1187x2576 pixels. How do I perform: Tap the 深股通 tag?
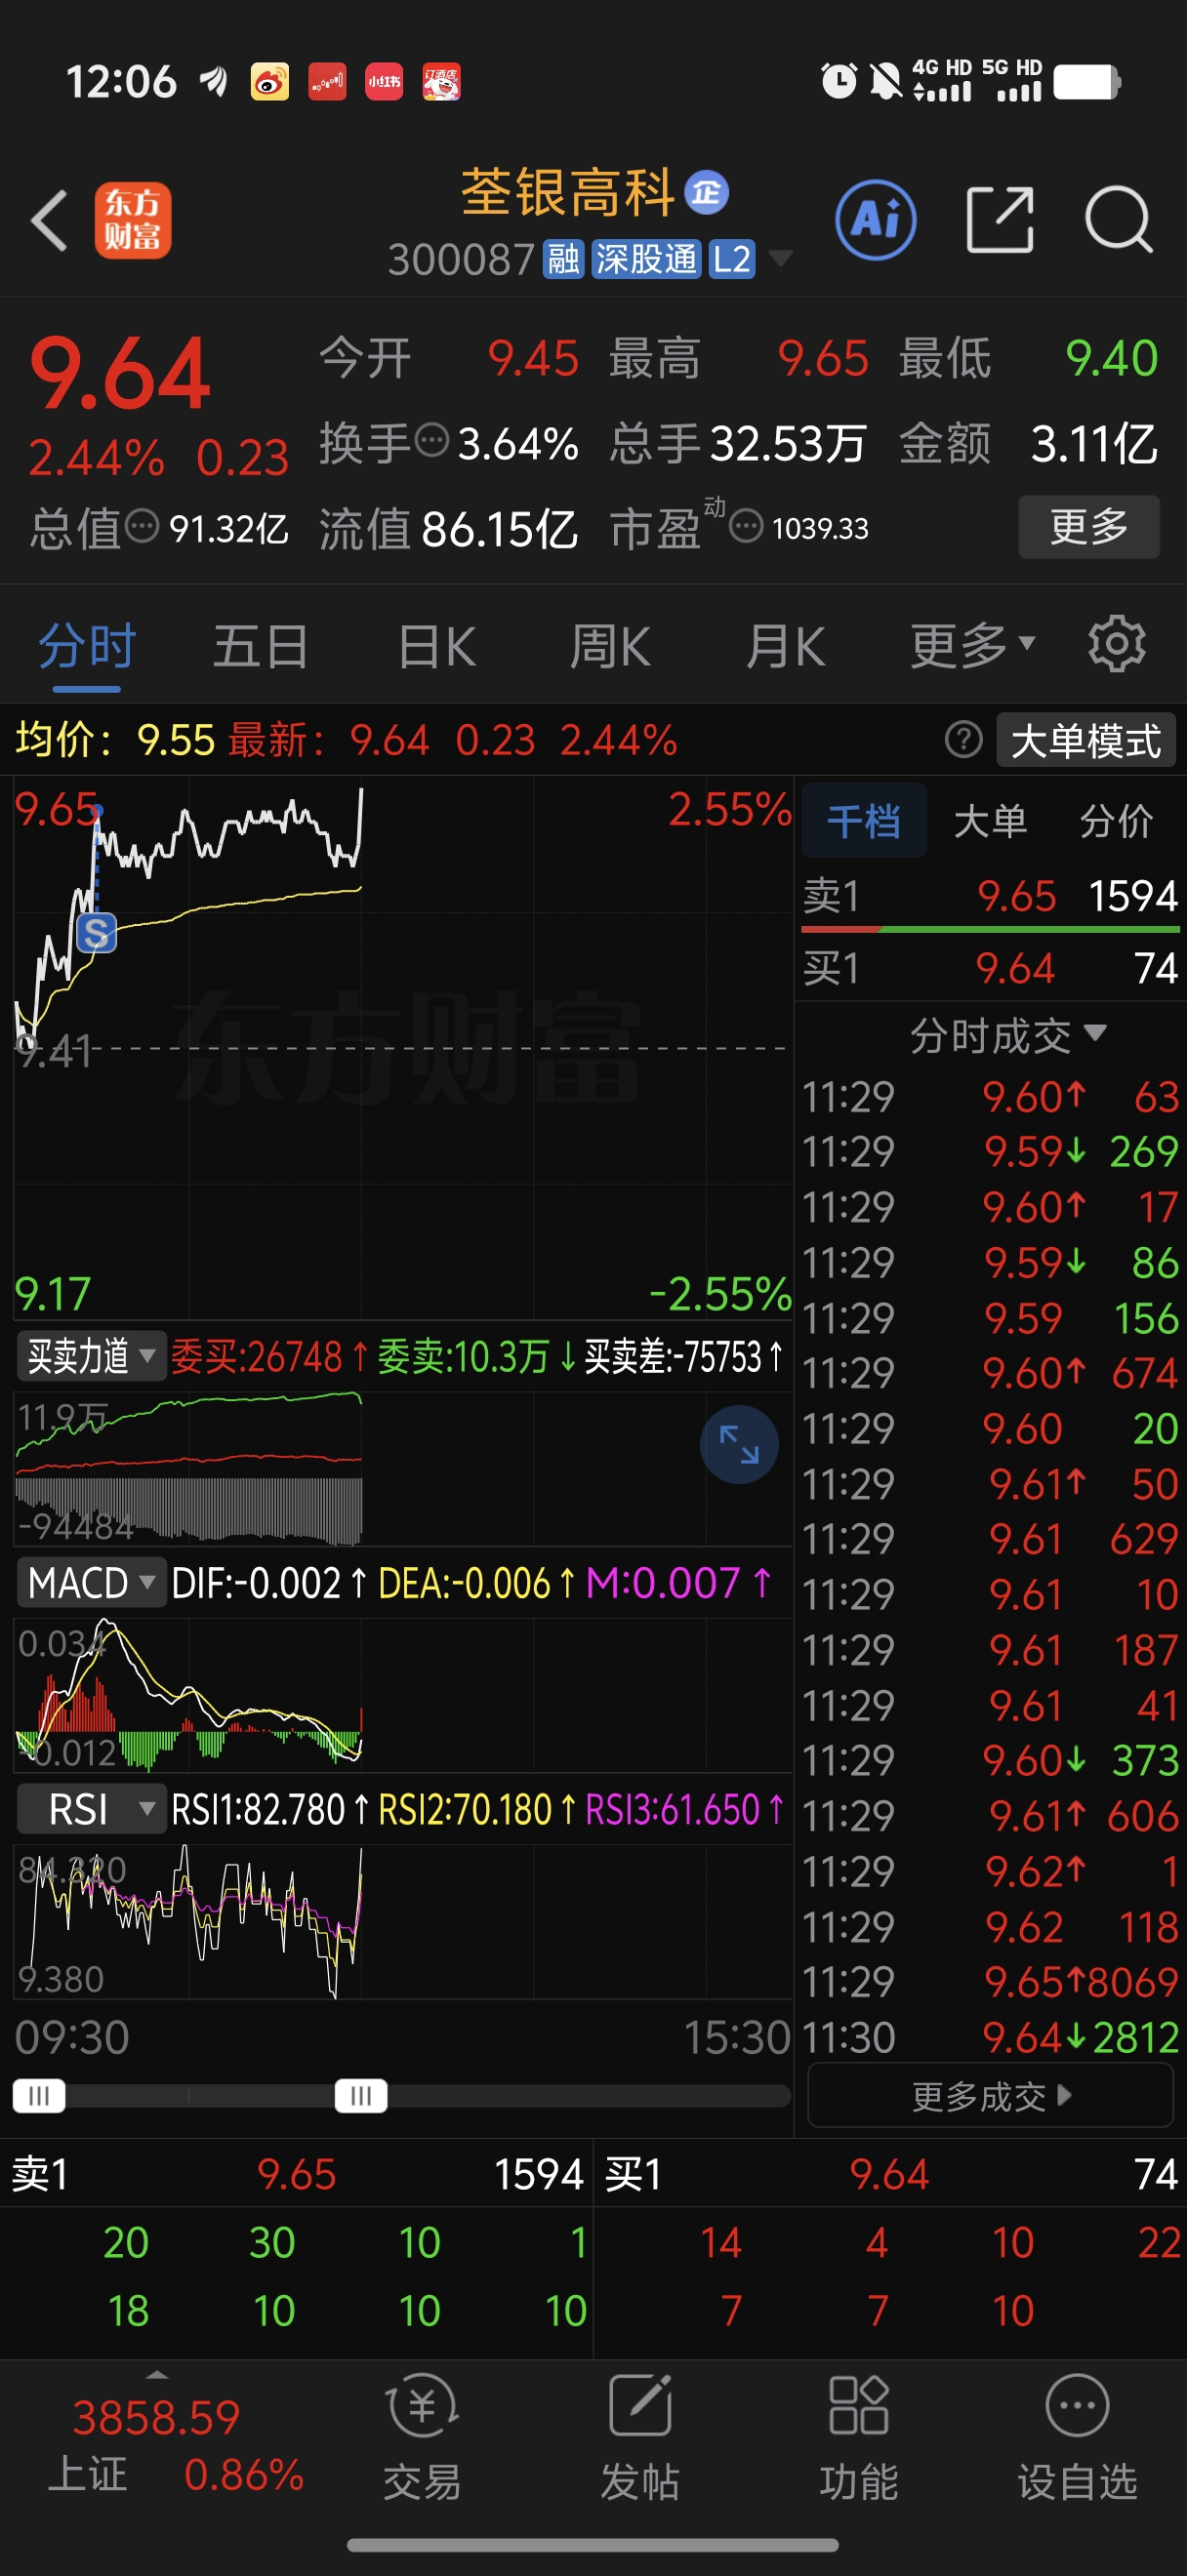646,260
